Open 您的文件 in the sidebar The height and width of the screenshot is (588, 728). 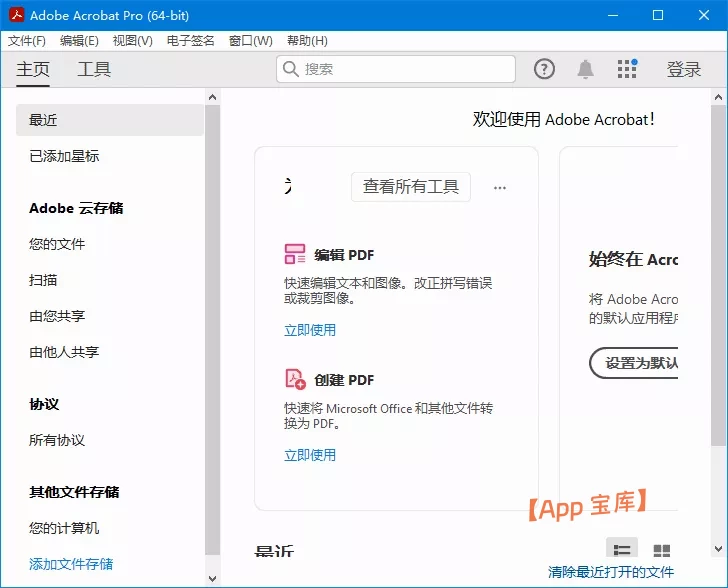coord(57,244)
